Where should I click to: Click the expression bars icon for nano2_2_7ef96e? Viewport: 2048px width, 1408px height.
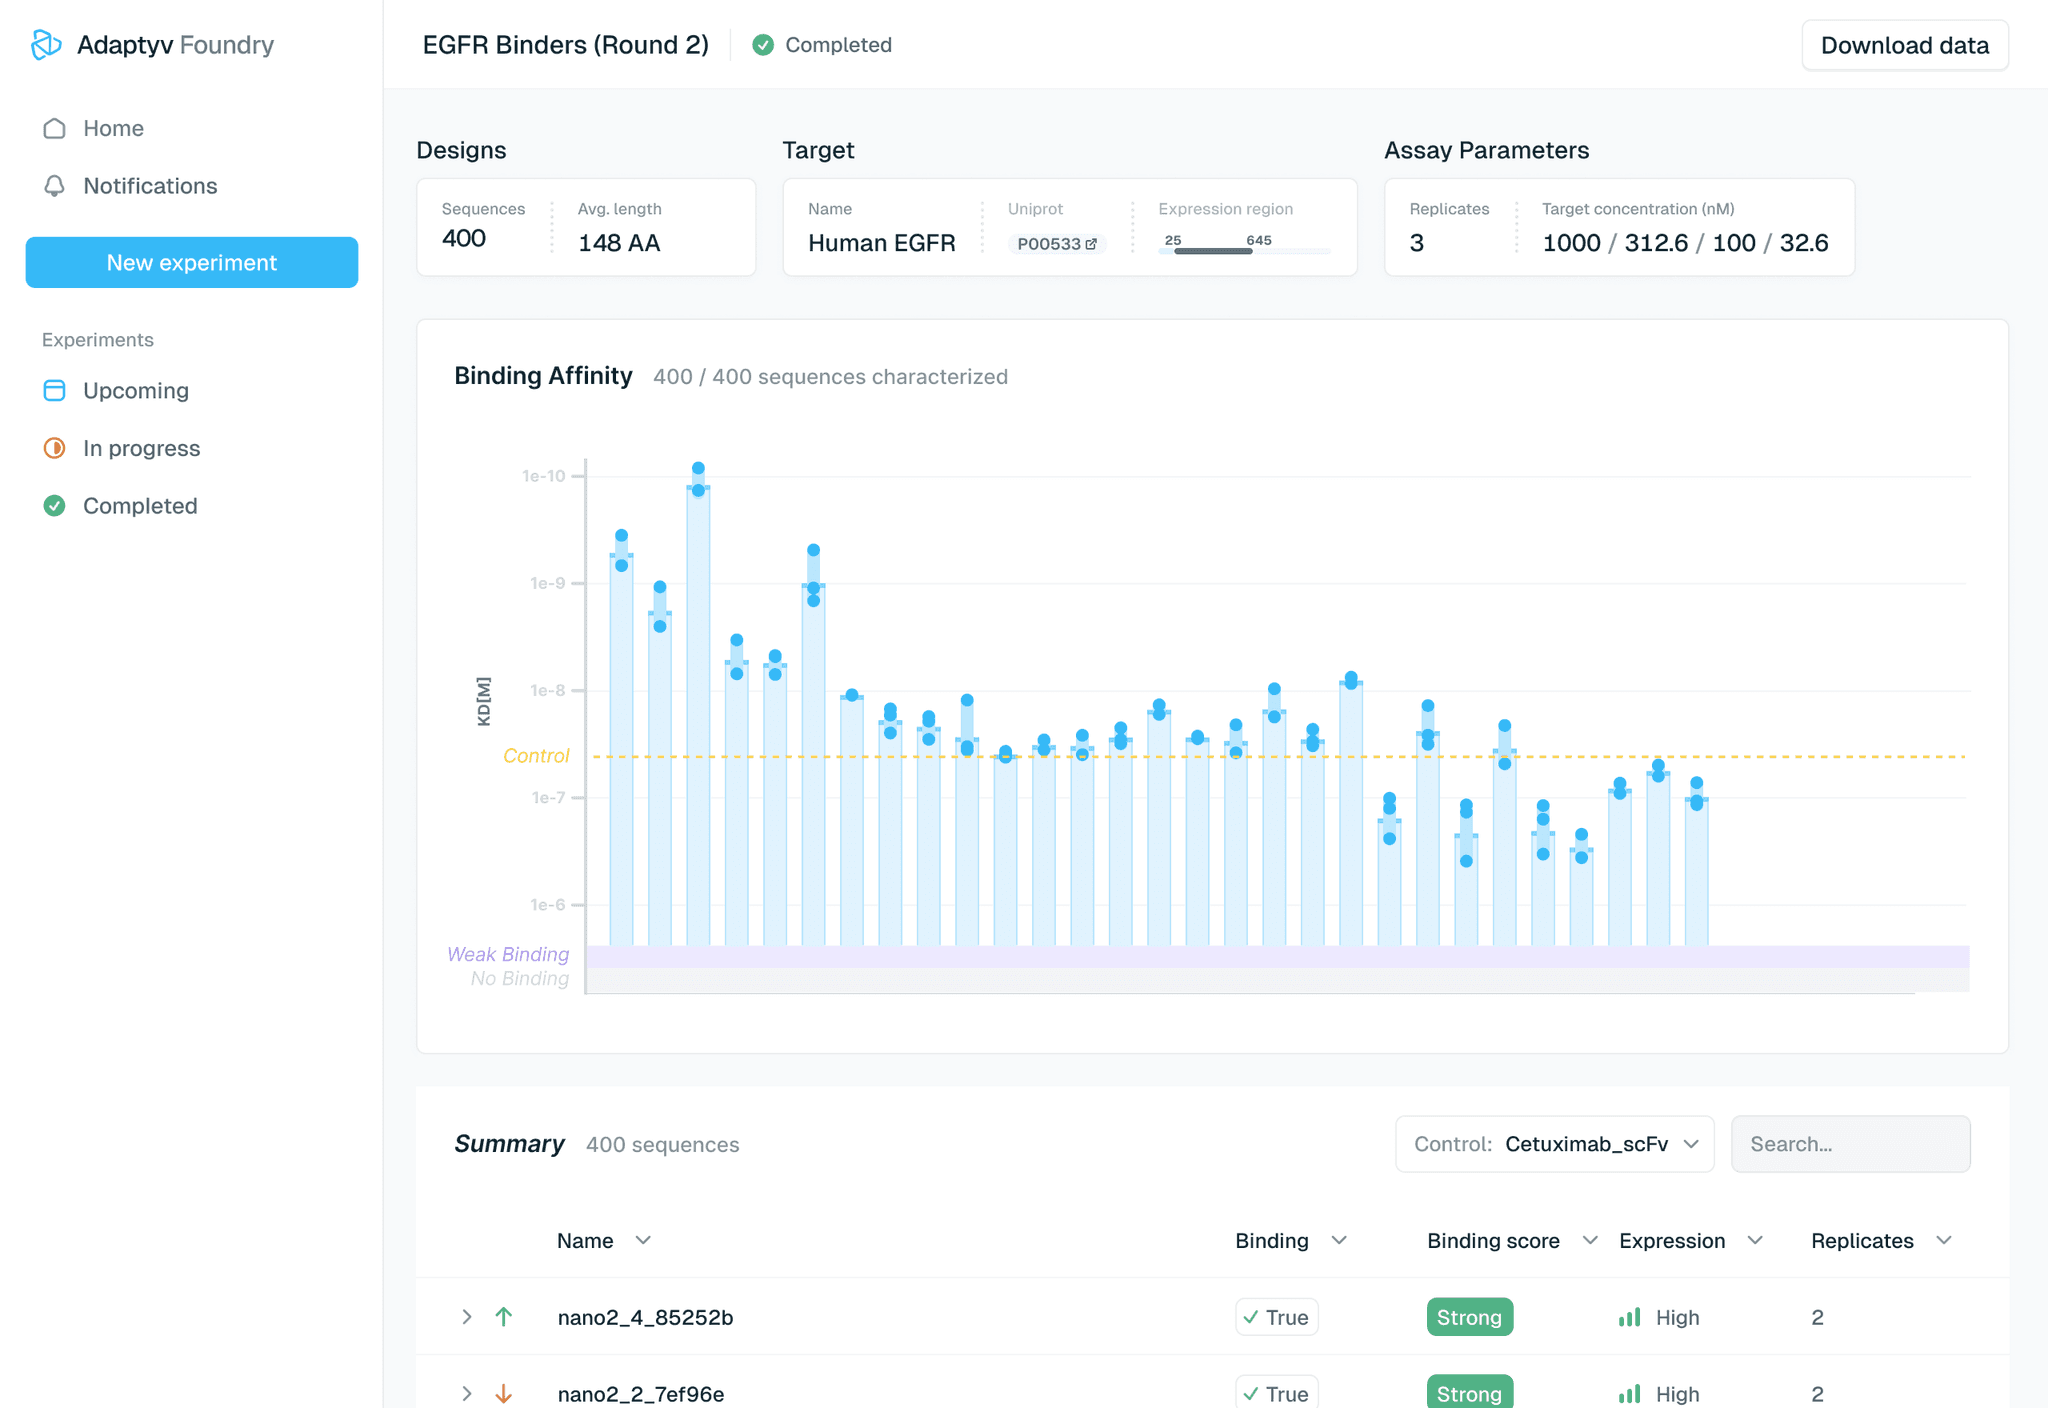1630,1393
